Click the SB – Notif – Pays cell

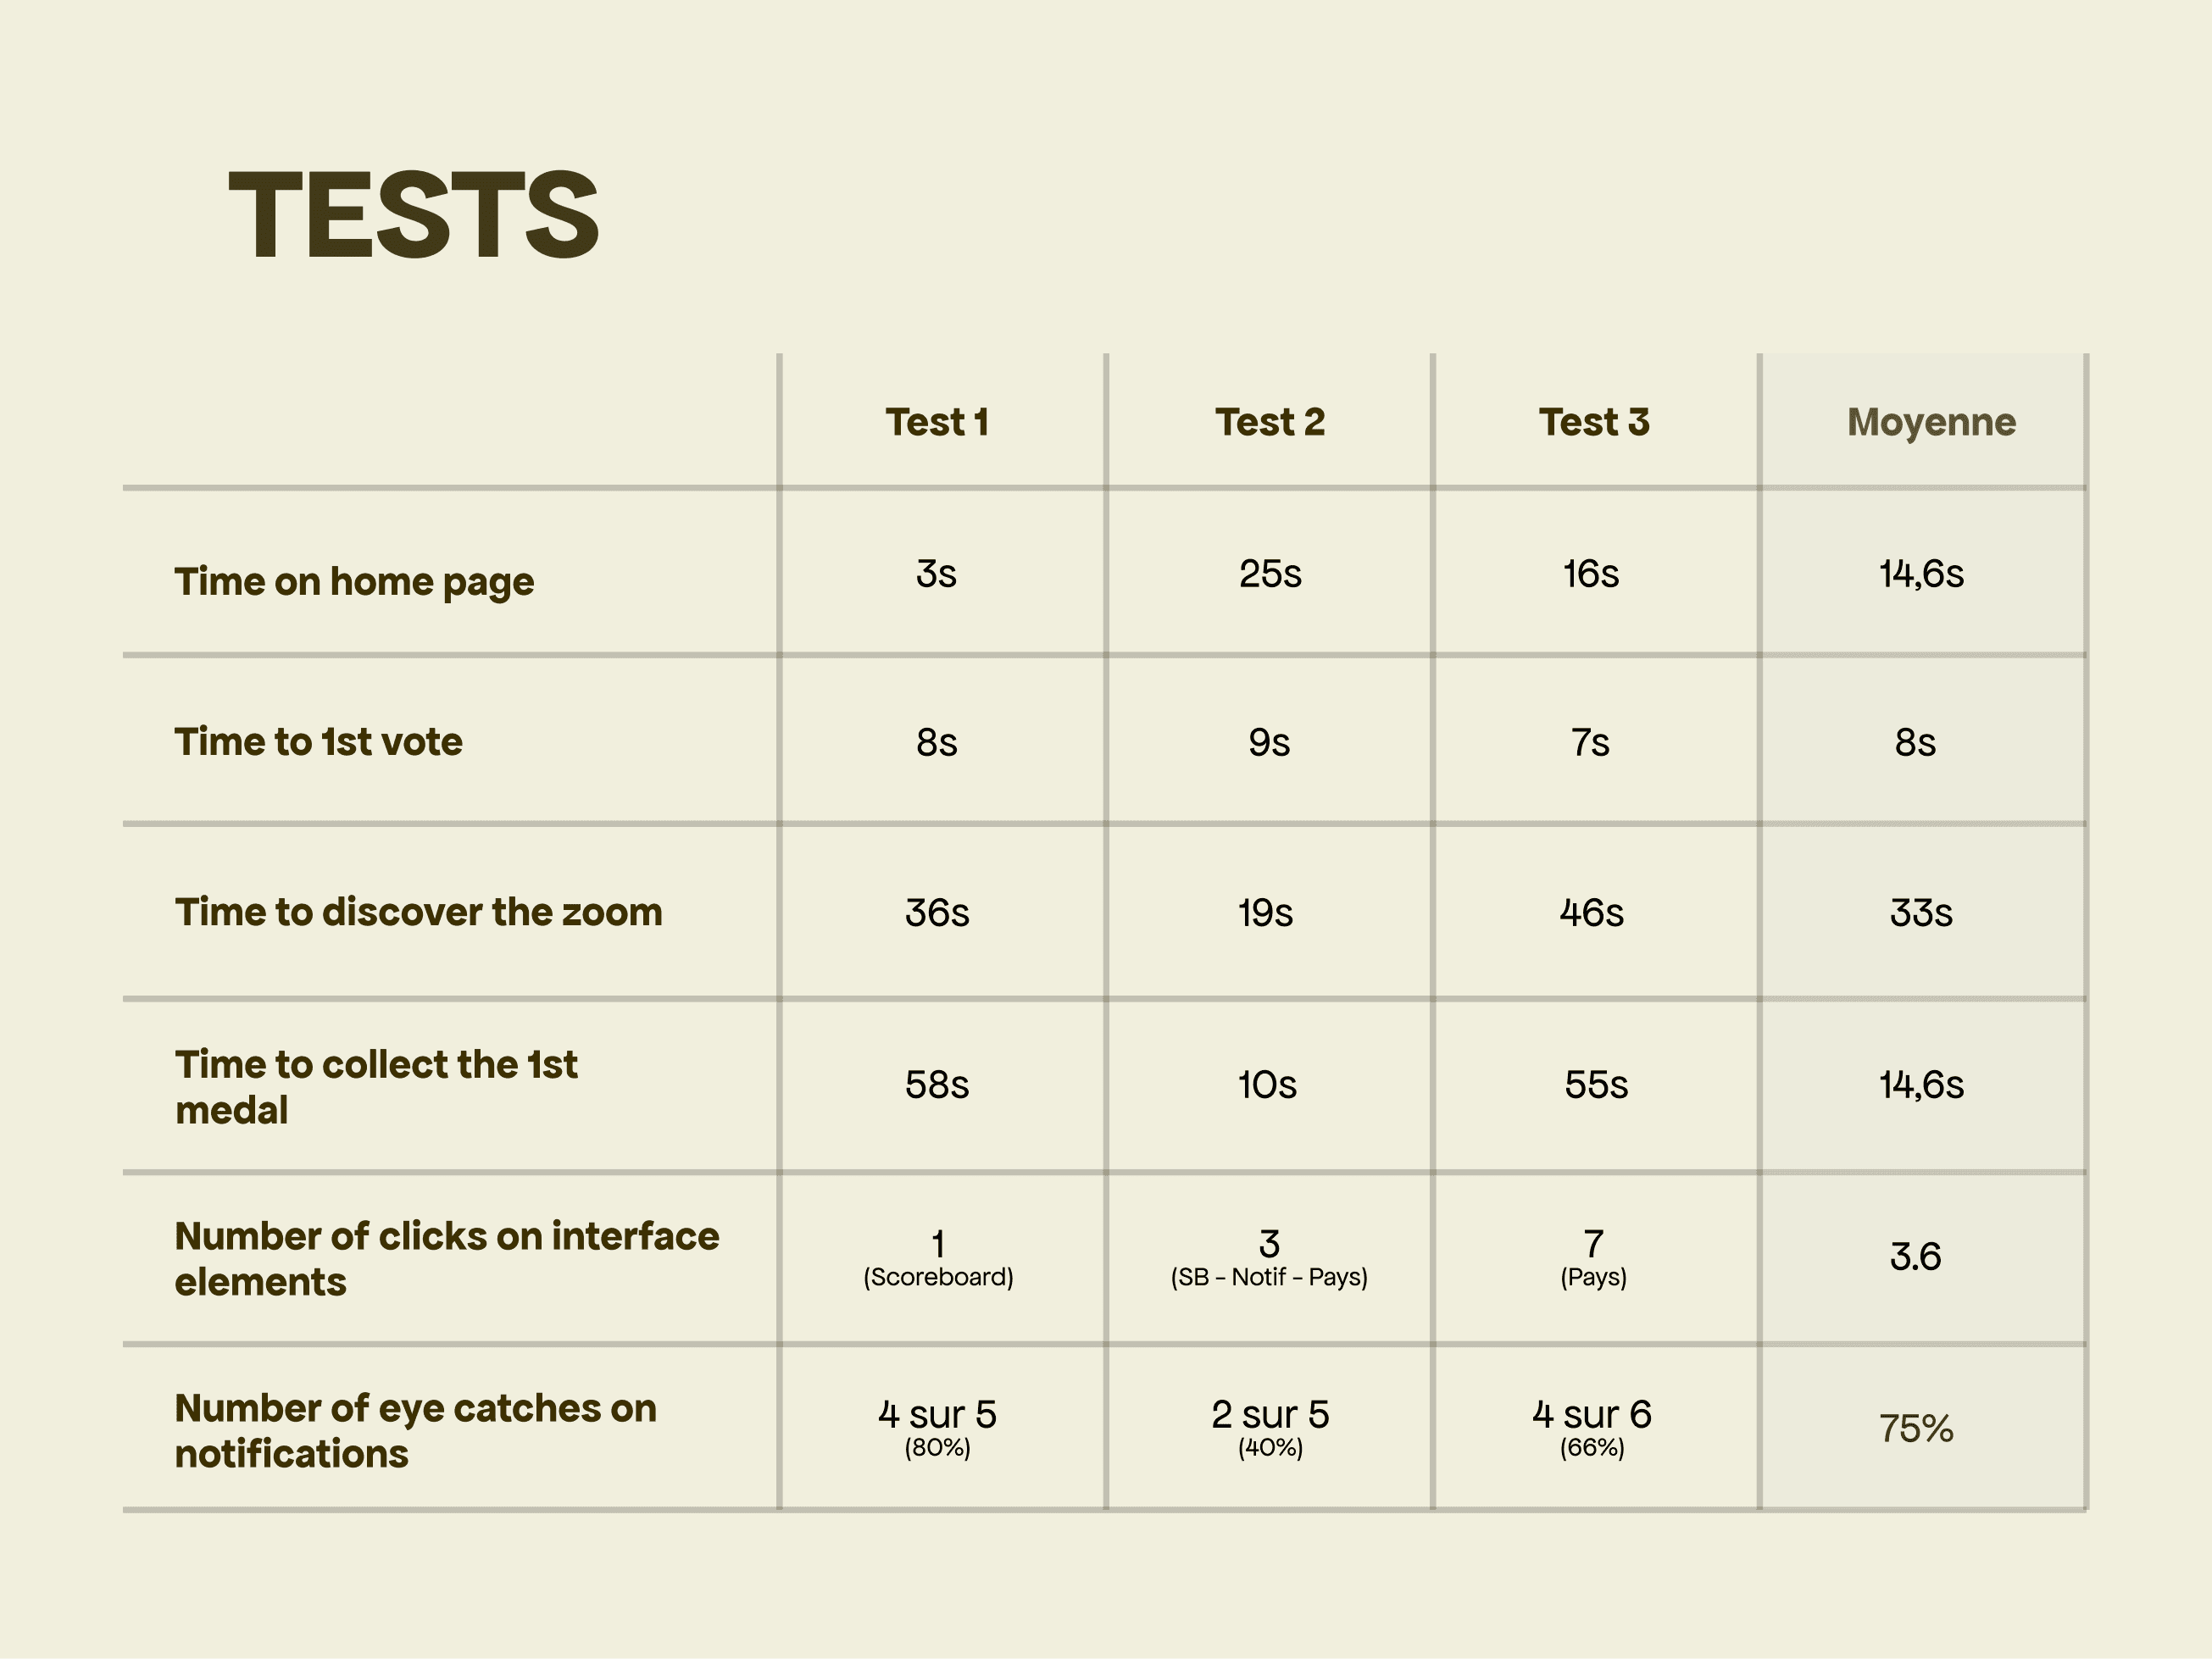point(1269,1259)
